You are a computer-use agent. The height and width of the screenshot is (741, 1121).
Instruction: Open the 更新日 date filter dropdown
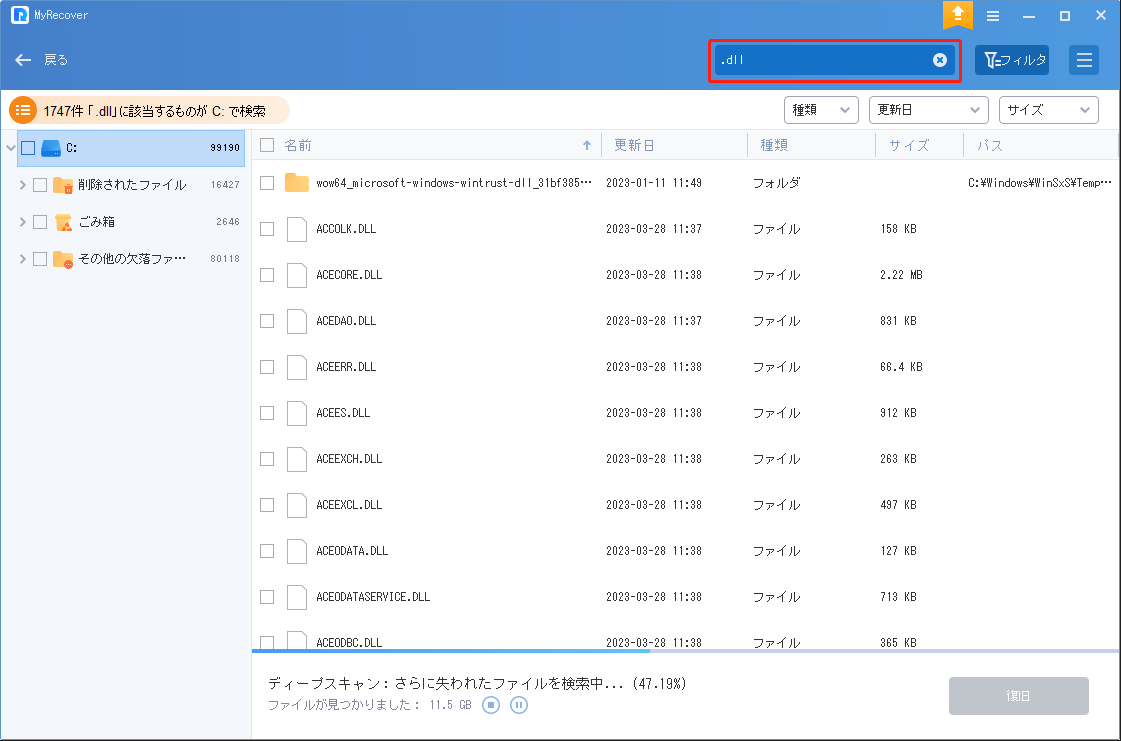928,110
